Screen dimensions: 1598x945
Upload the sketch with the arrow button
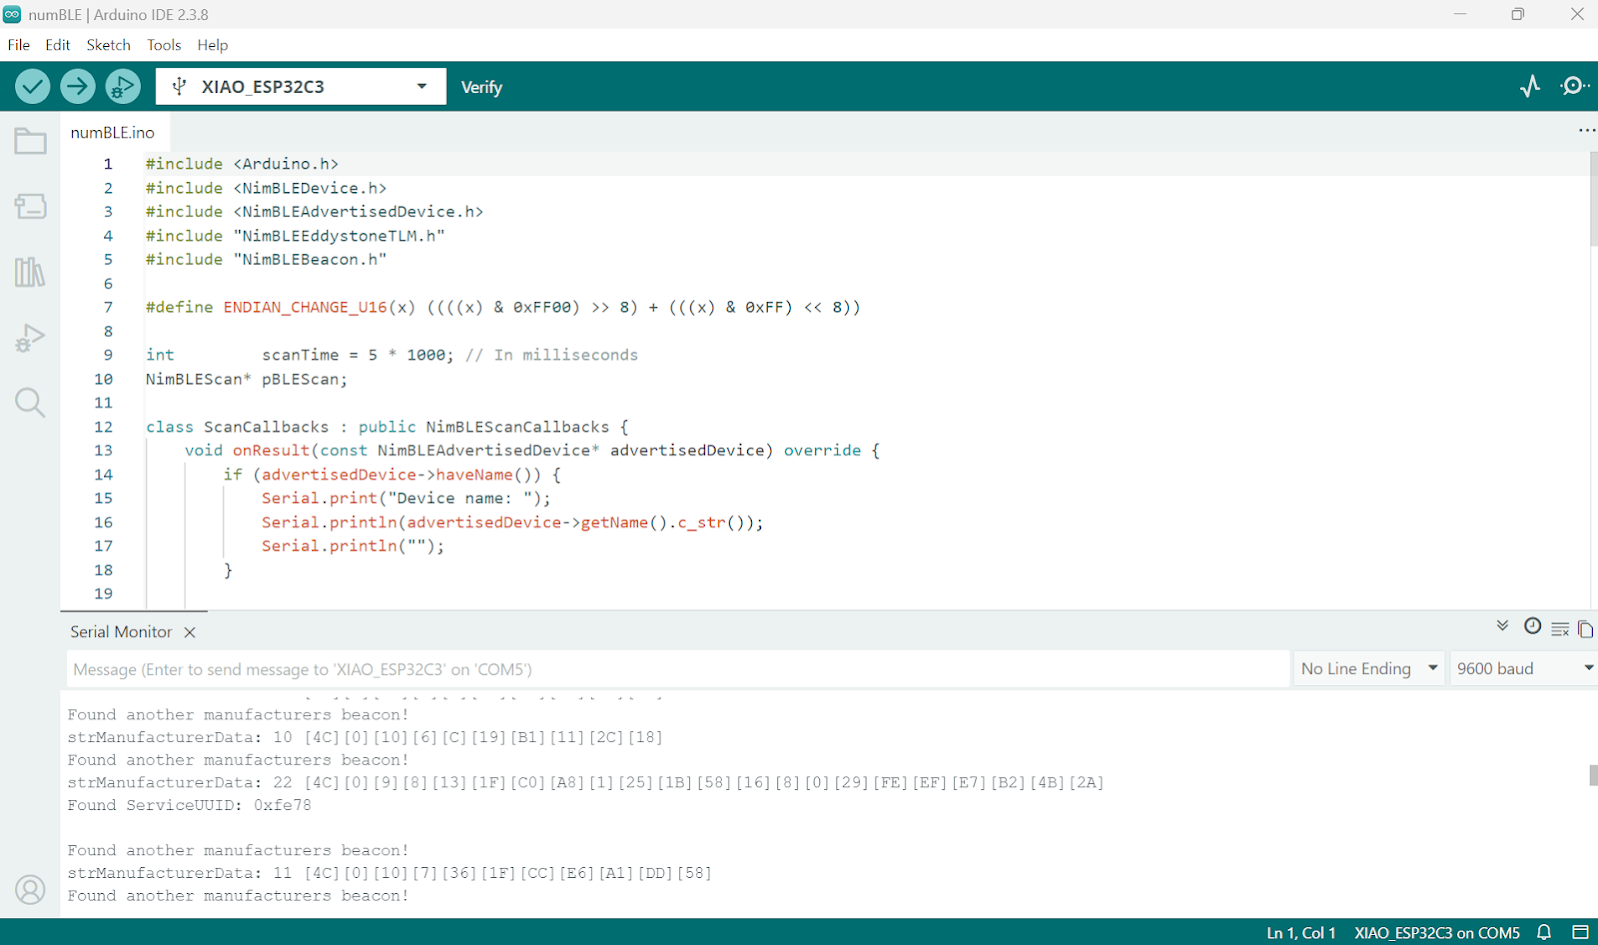[78, 87]
